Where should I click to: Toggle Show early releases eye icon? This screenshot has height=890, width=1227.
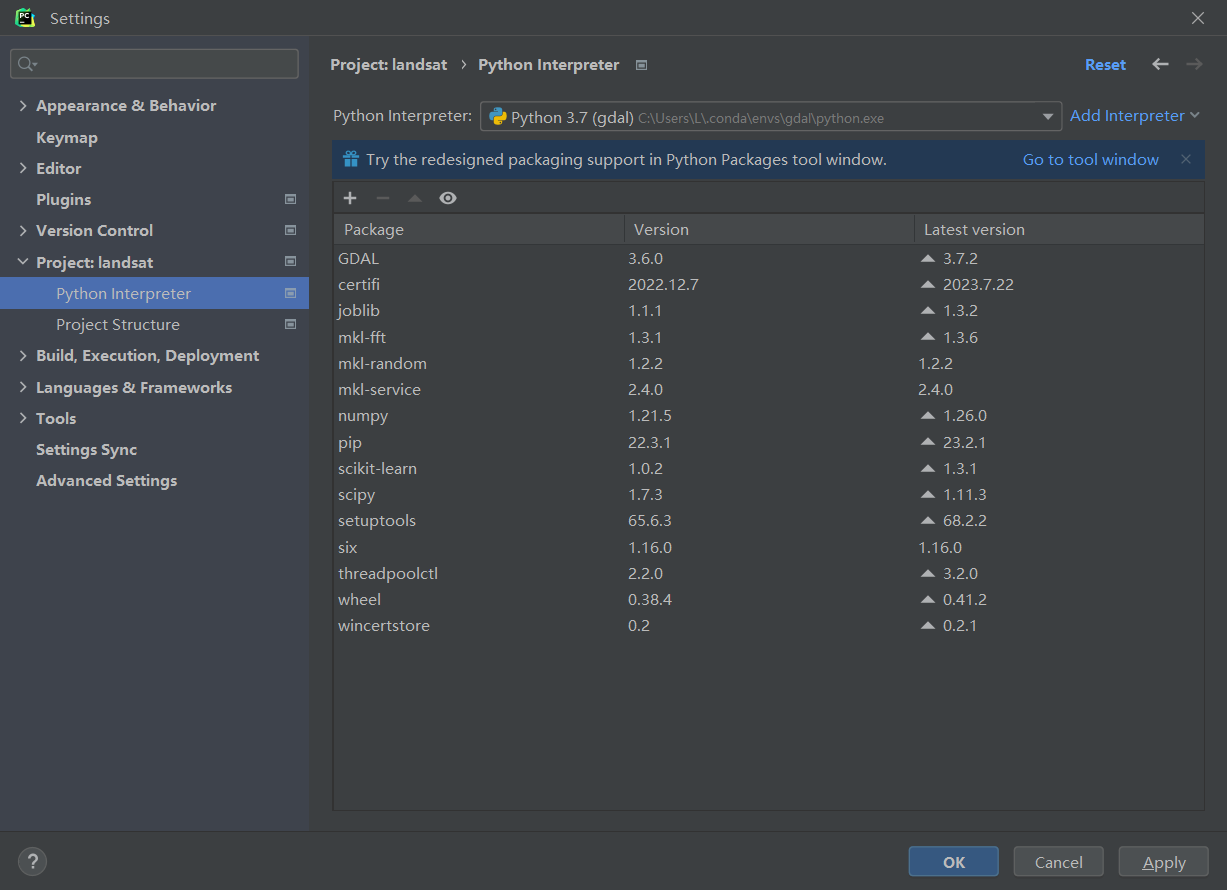tap(448, 198)
